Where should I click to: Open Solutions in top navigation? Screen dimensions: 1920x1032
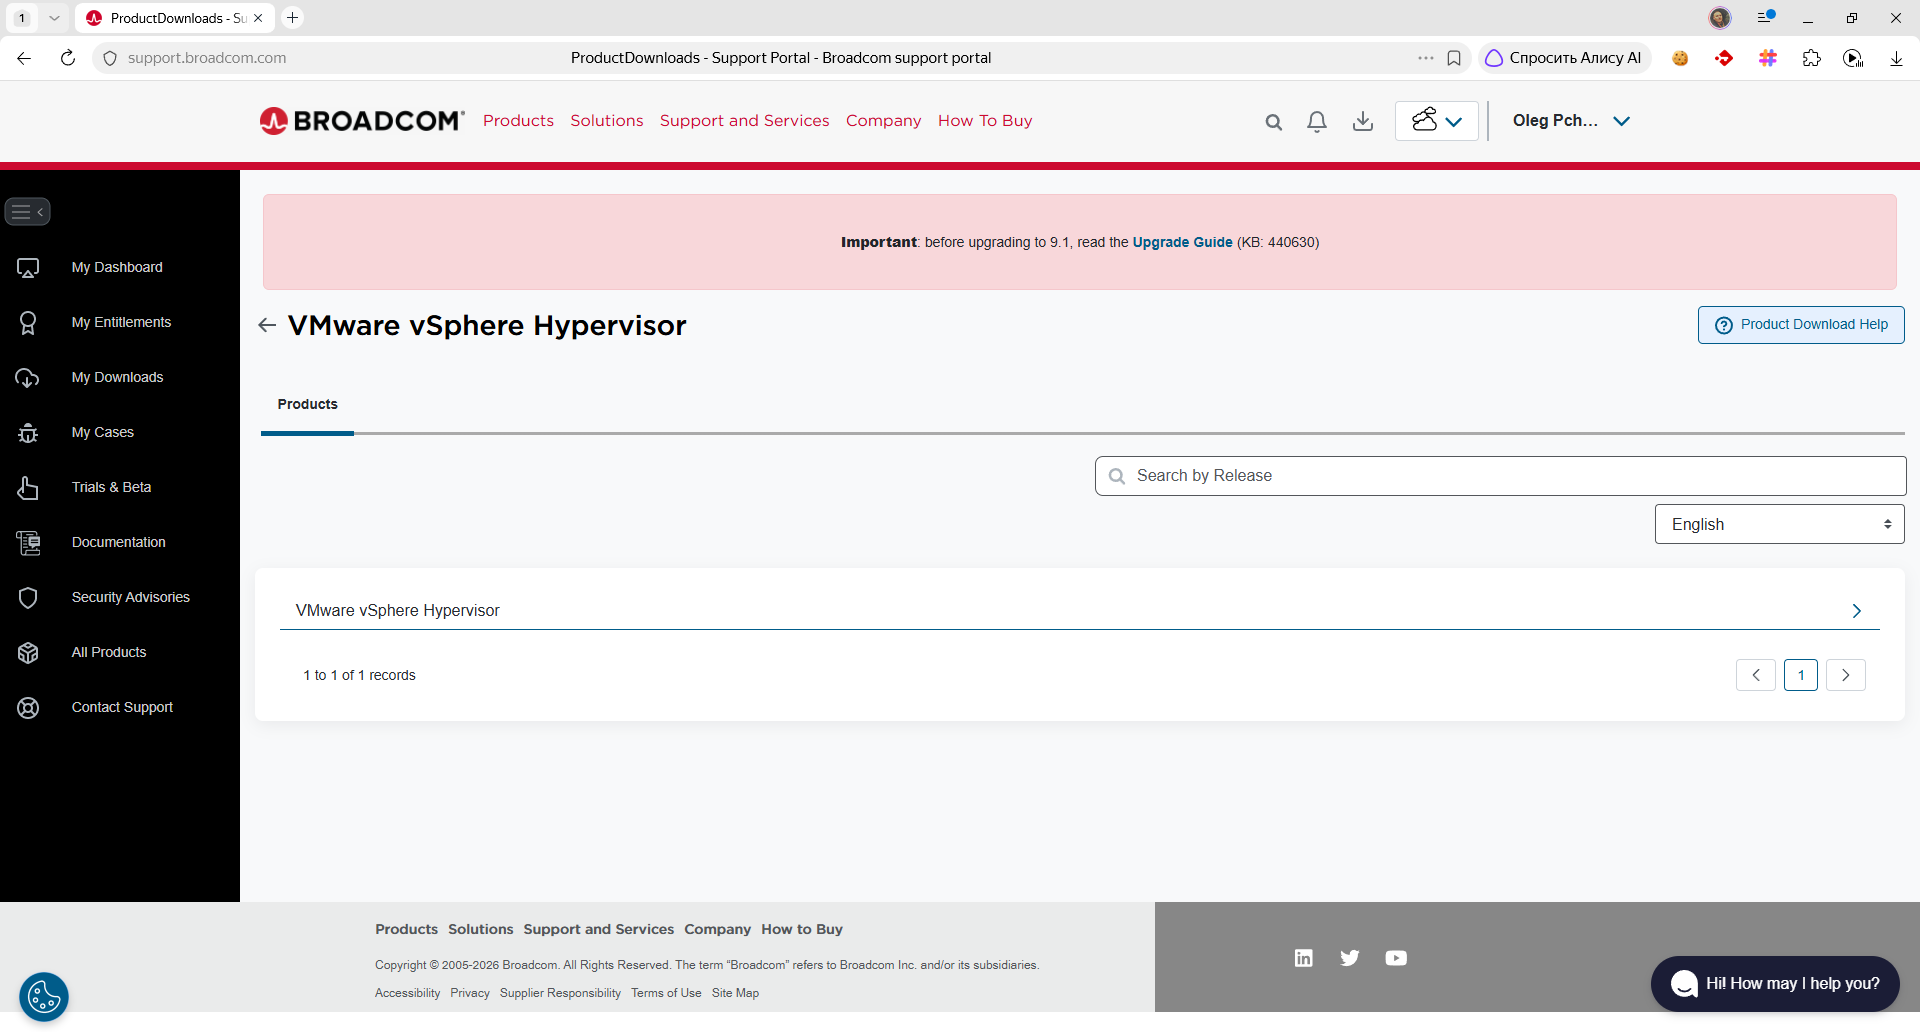click(x=607, y=121)
